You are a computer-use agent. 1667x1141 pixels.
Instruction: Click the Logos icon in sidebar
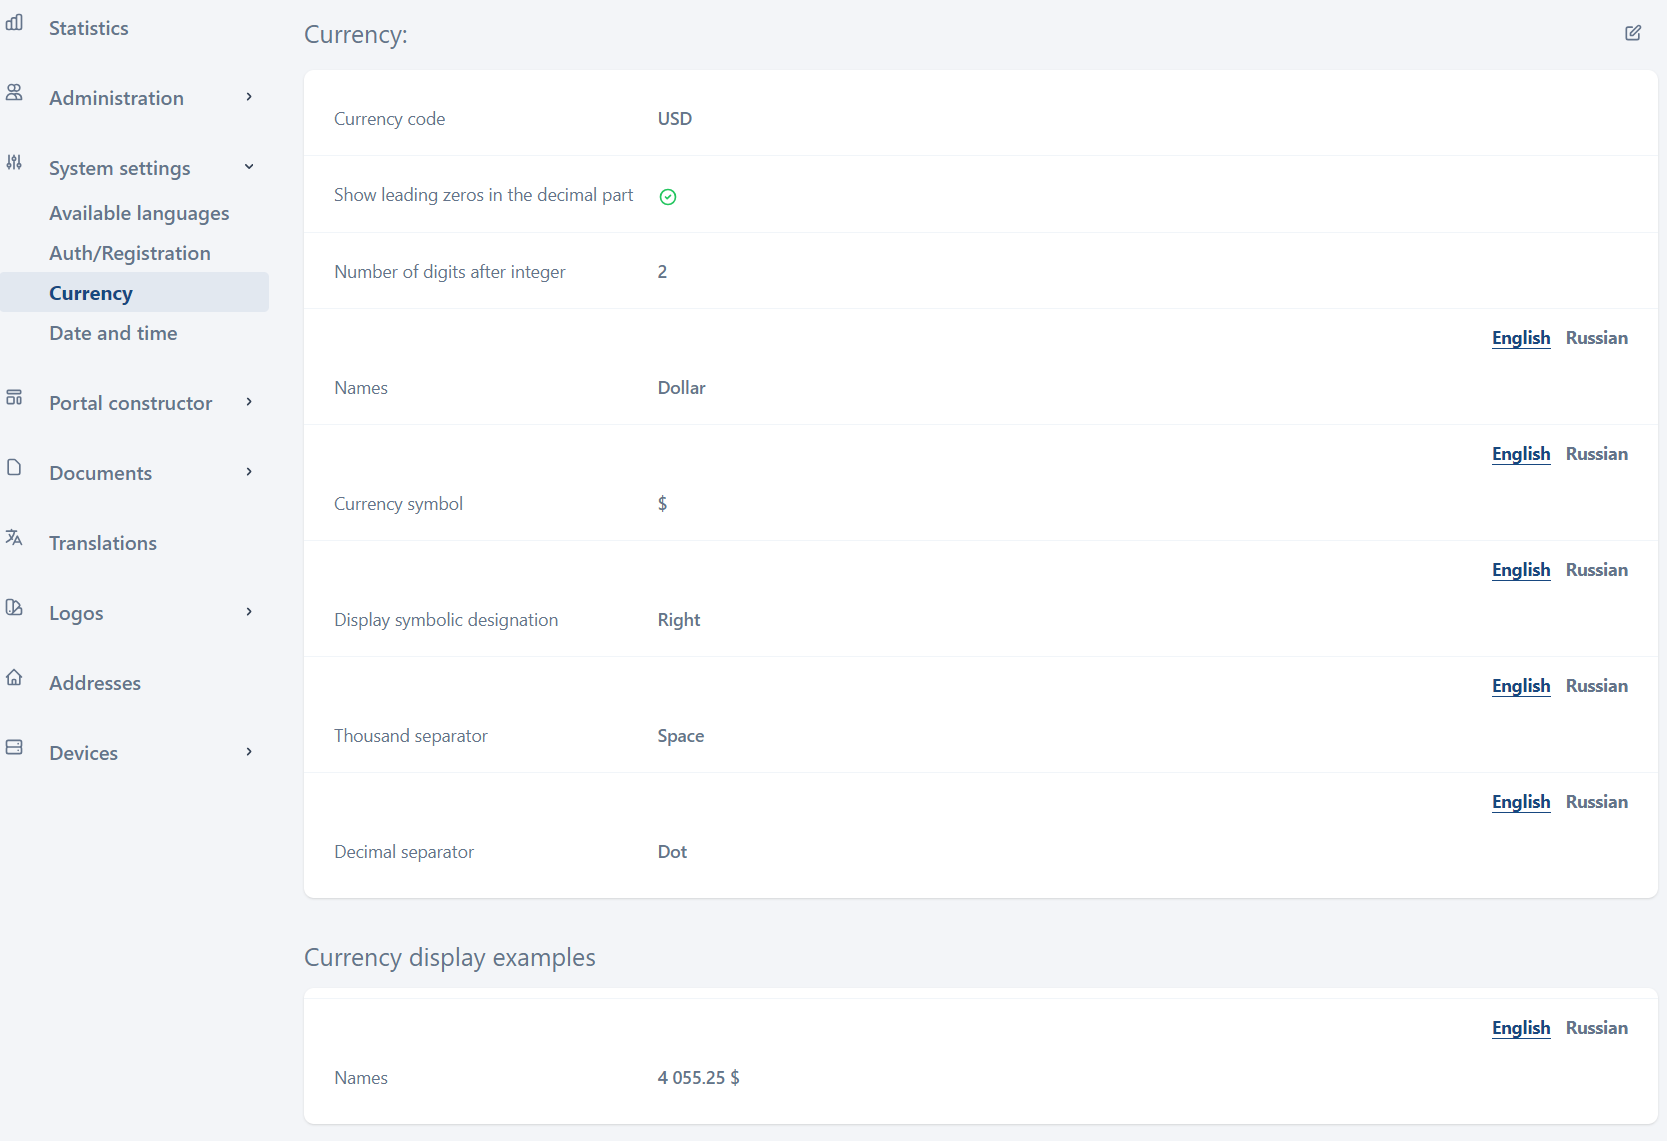[14, 608]
